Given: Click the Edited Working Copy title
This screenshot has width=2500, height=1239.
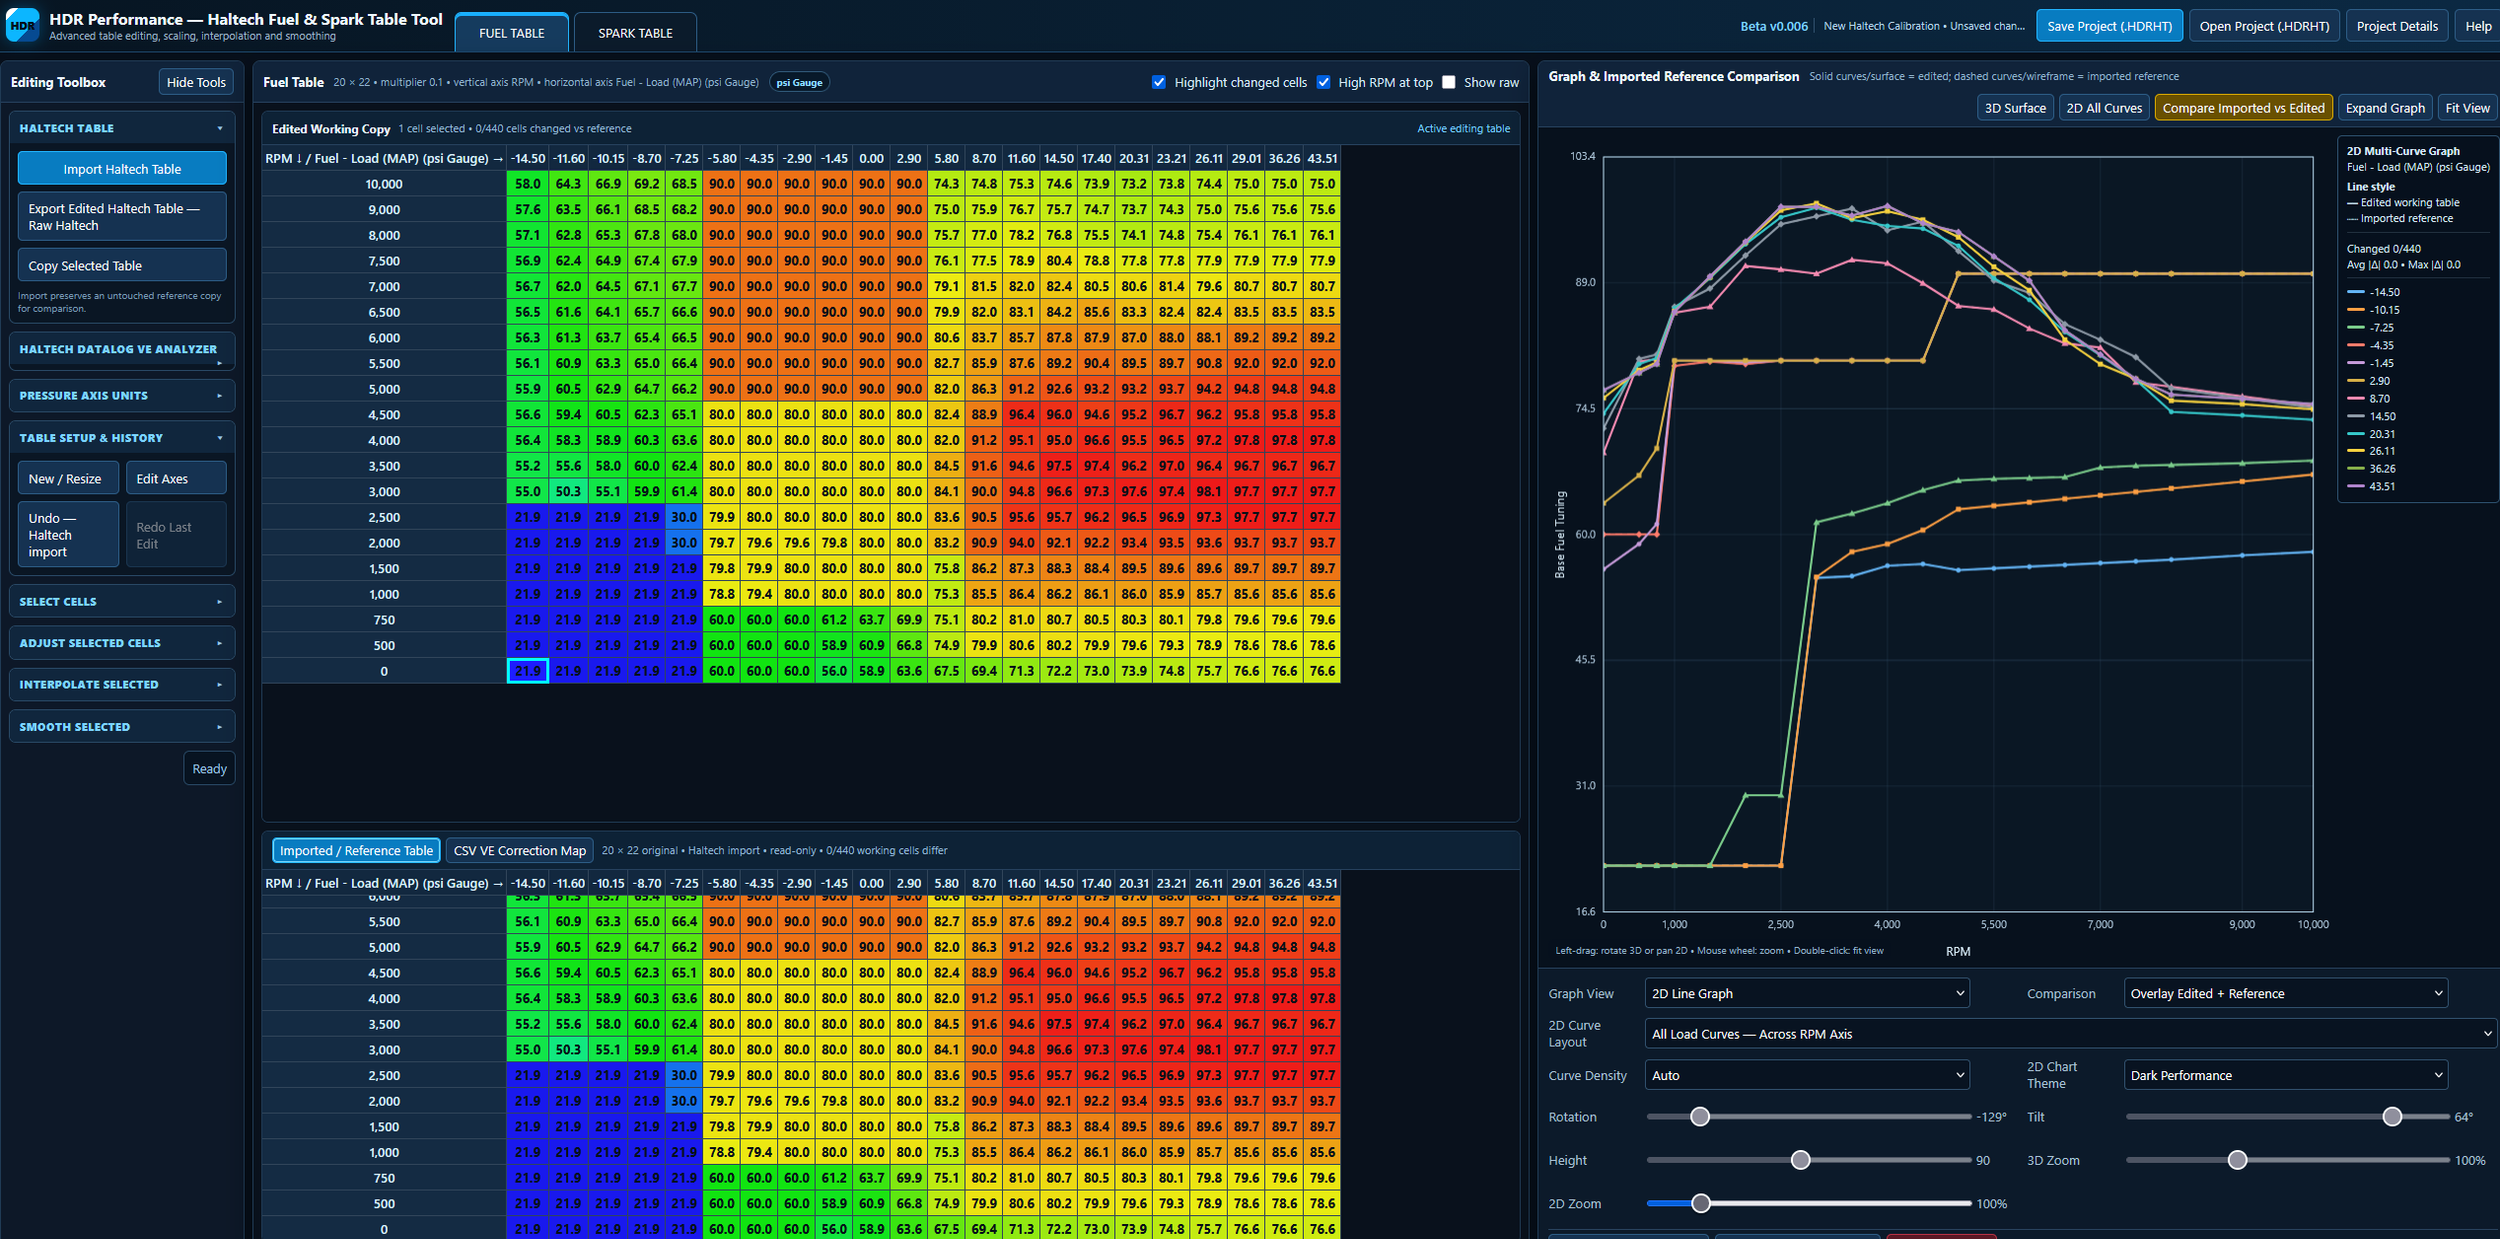Looking at the screenshot, I should click(x=331, y=128).
